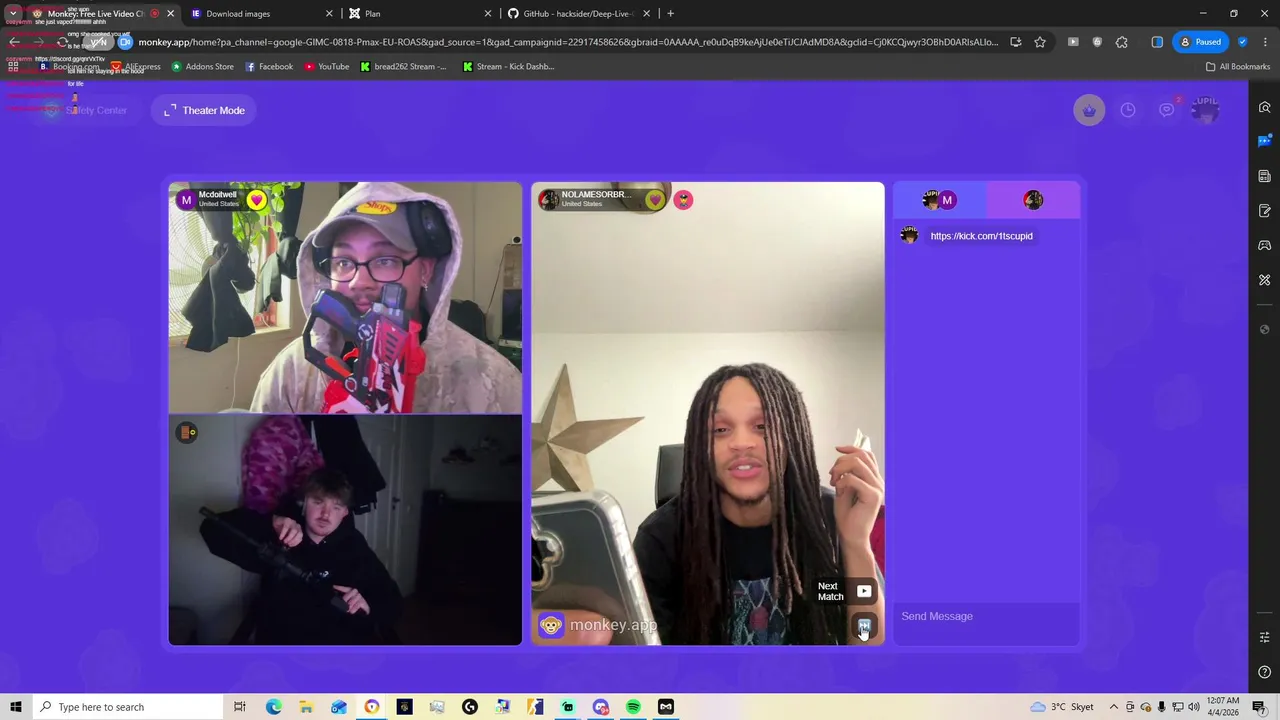This screenshot has height=720, width=1280.
Task: Launch Microsoft Edge from taskbar
Action: point(273,707)
